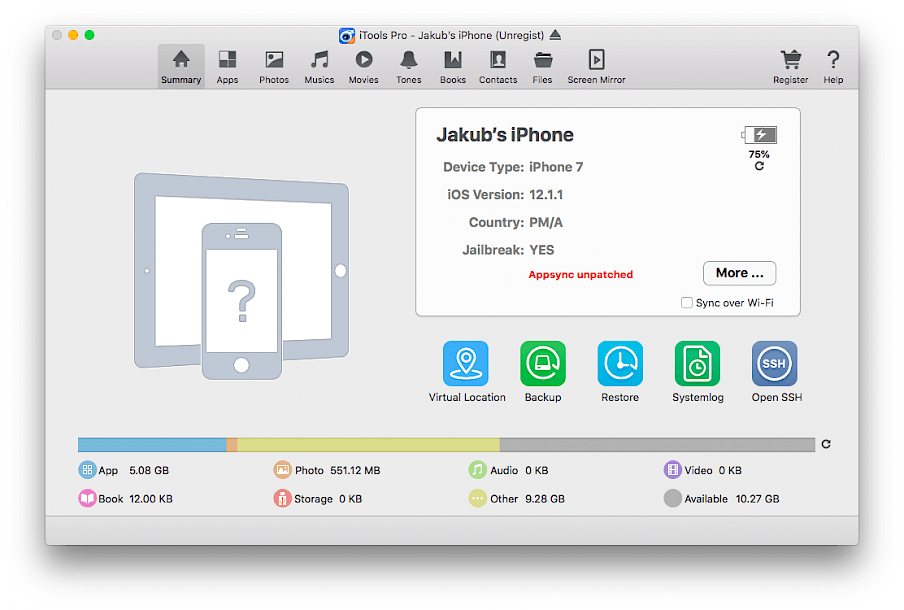Open the Photos tab

click(x=274, y=66)
